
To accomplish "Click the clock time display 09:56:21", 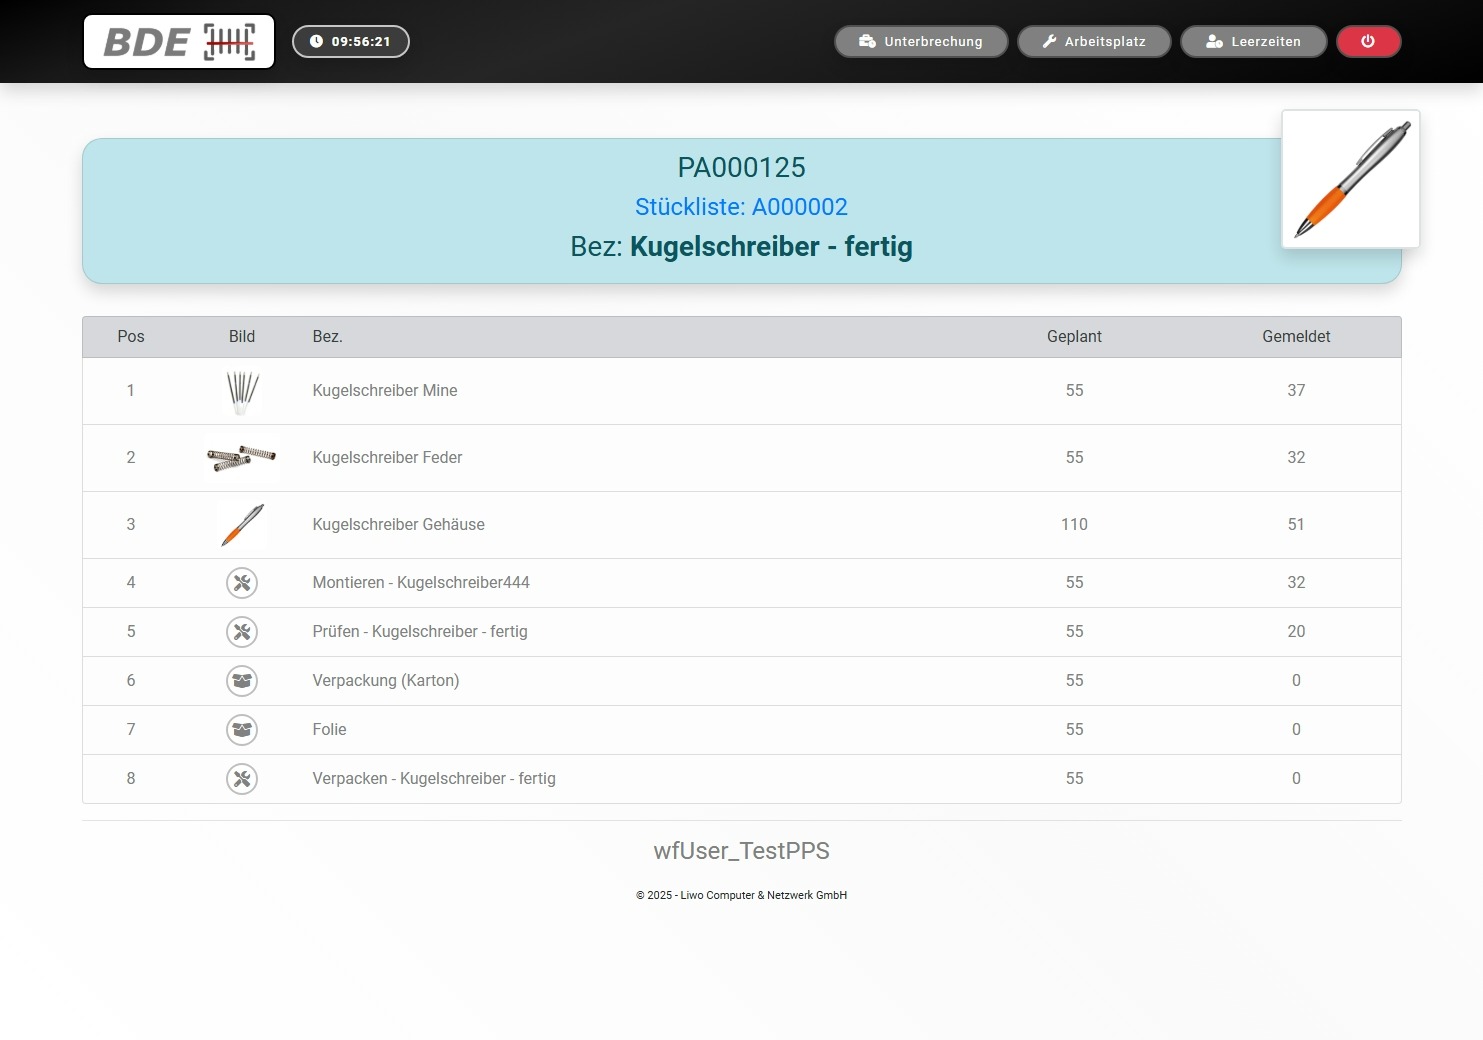I will (351, 42).
